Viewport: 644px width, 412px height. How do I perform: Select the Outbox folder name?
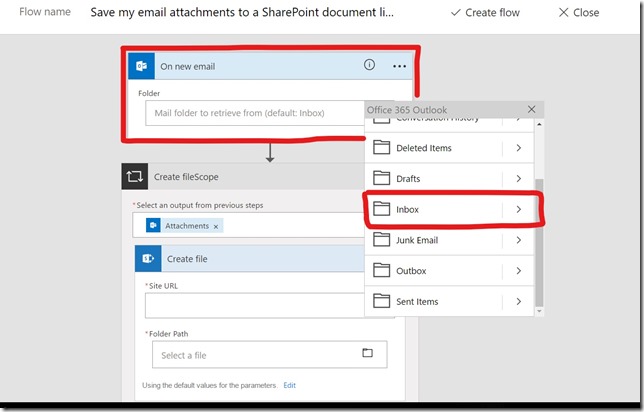[411, 271]
